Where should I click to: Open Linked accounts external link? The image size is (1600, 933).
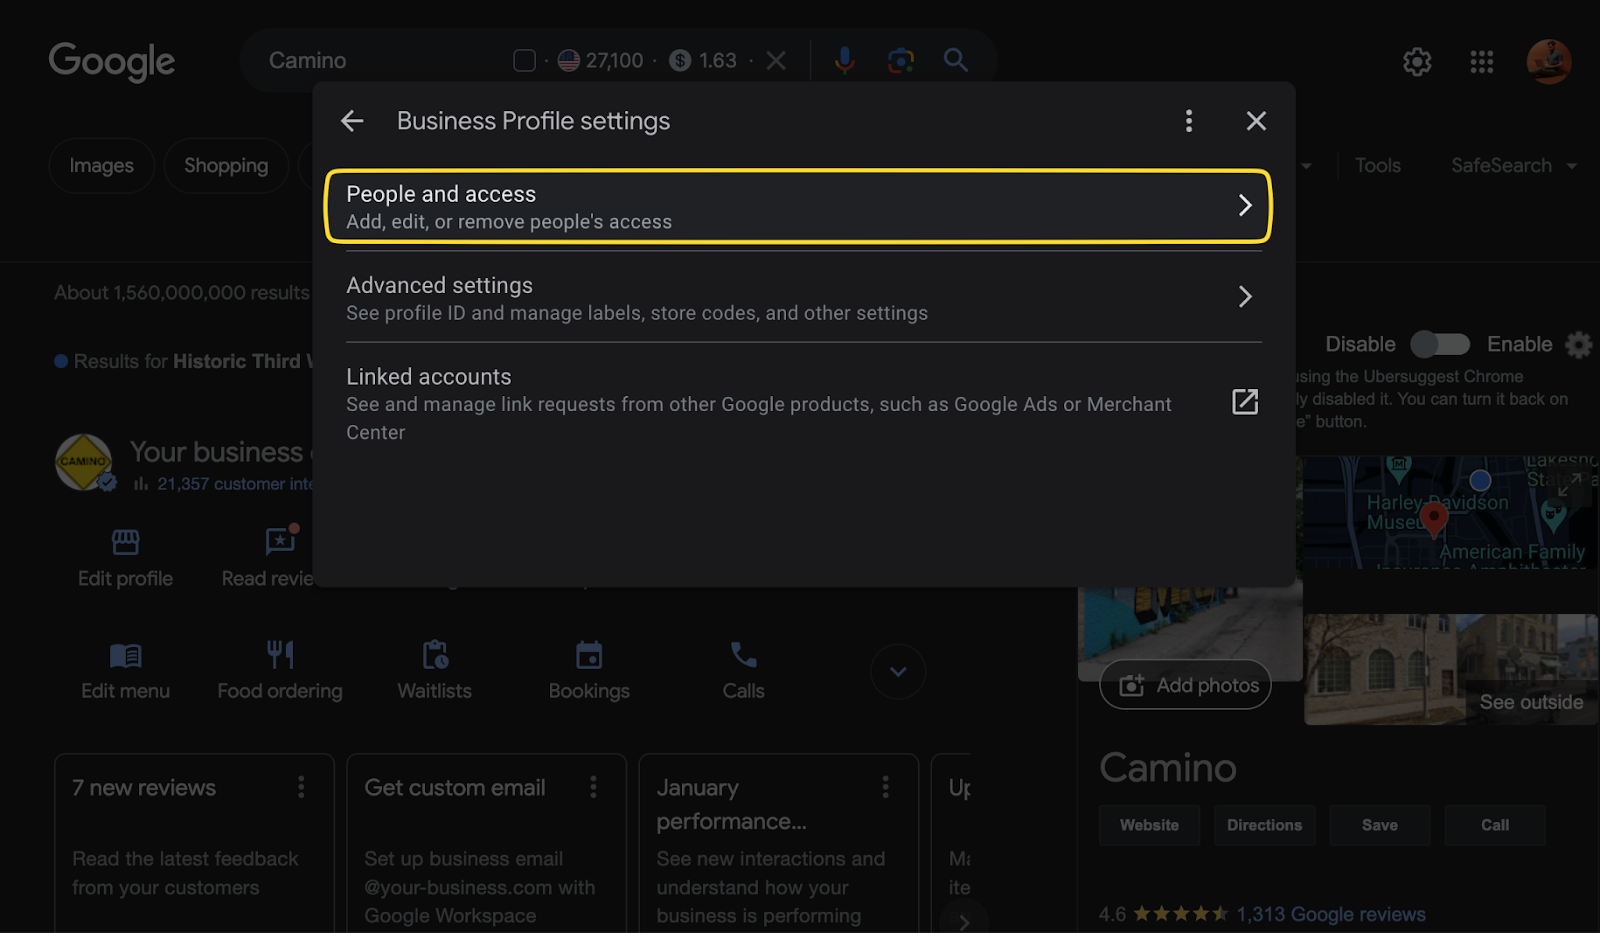point(1245,402)
